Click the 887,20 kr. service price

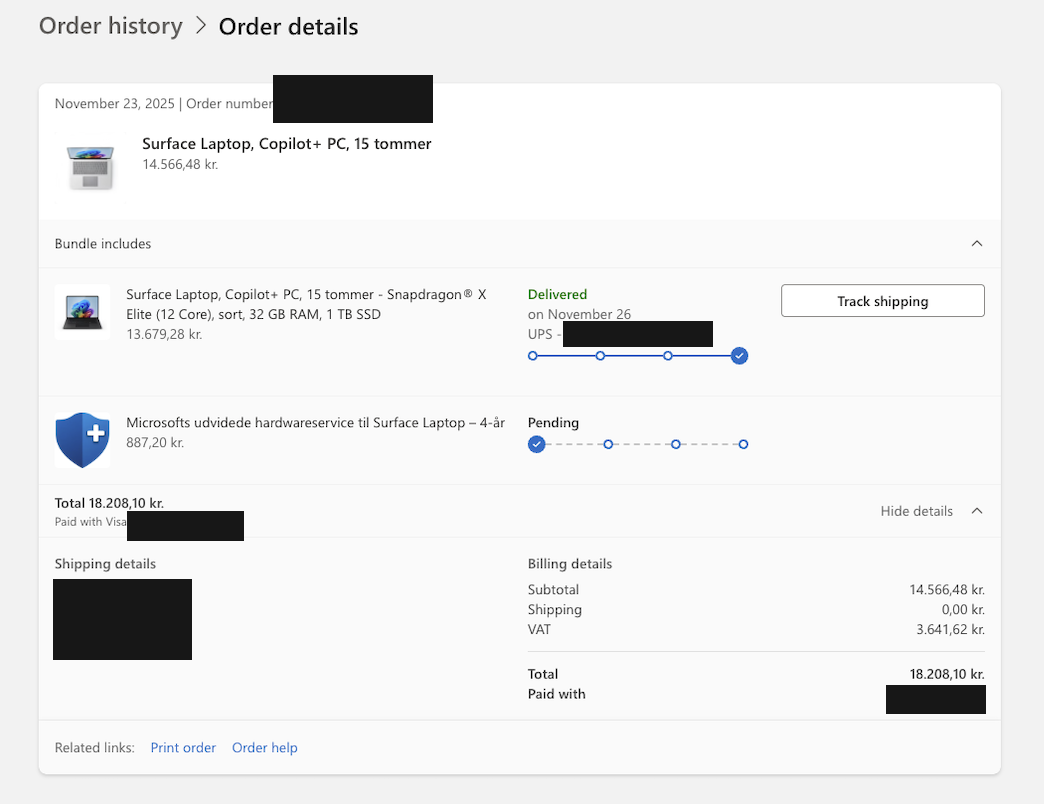pos(155,443)
